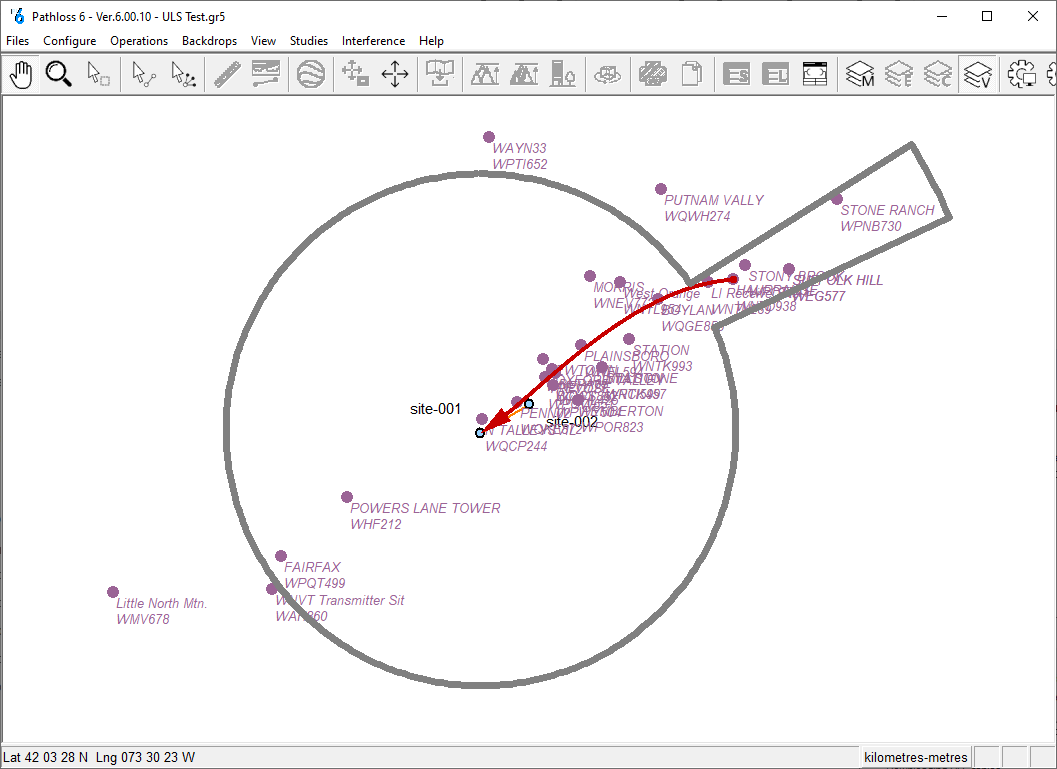Click the globe backdrop icon
The width and height of the screenshot is (1057, 769).
tap(311, 74)
